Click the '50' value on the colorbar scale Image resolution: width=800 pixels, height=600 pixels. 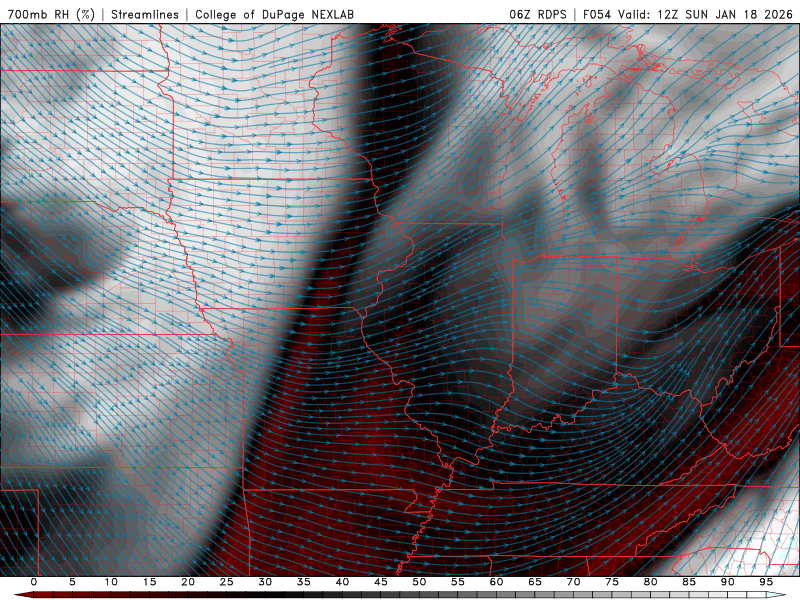[x=419, y=582]
